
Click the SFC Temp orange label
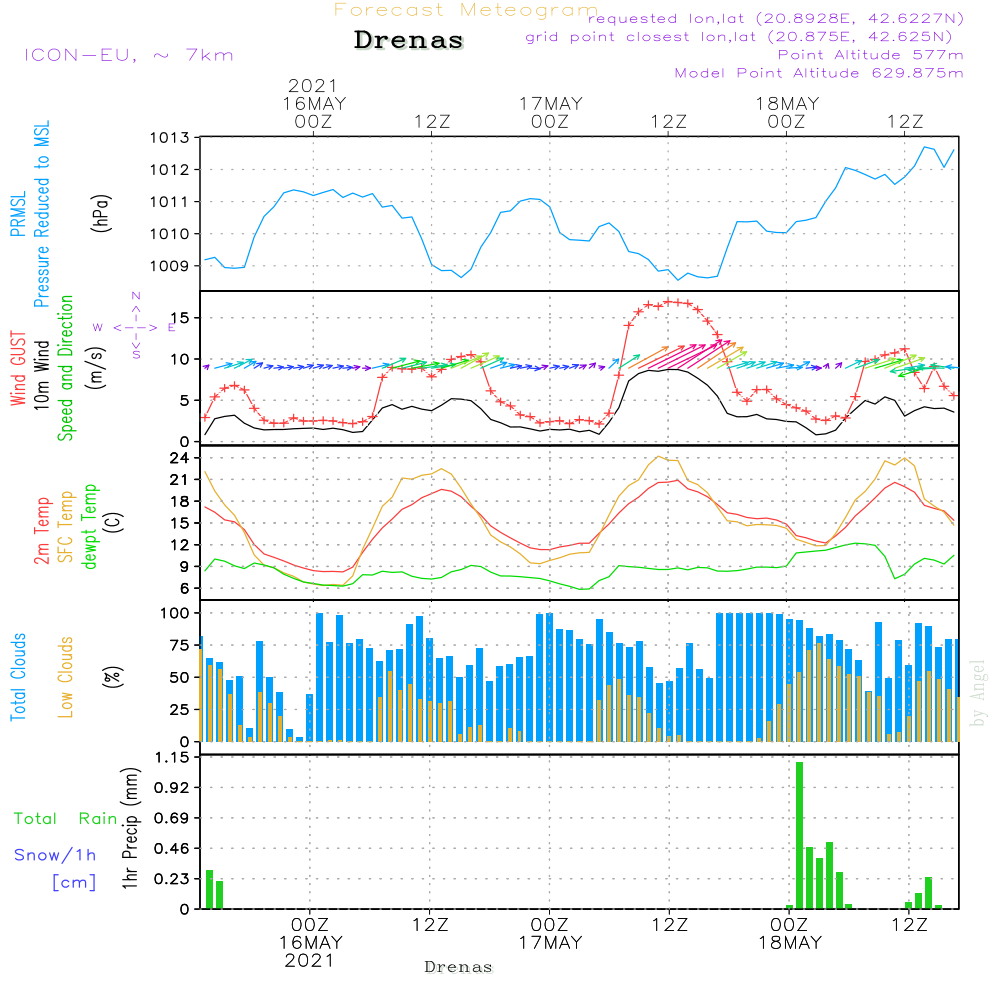pyautogui.click(x=66, y=527)
